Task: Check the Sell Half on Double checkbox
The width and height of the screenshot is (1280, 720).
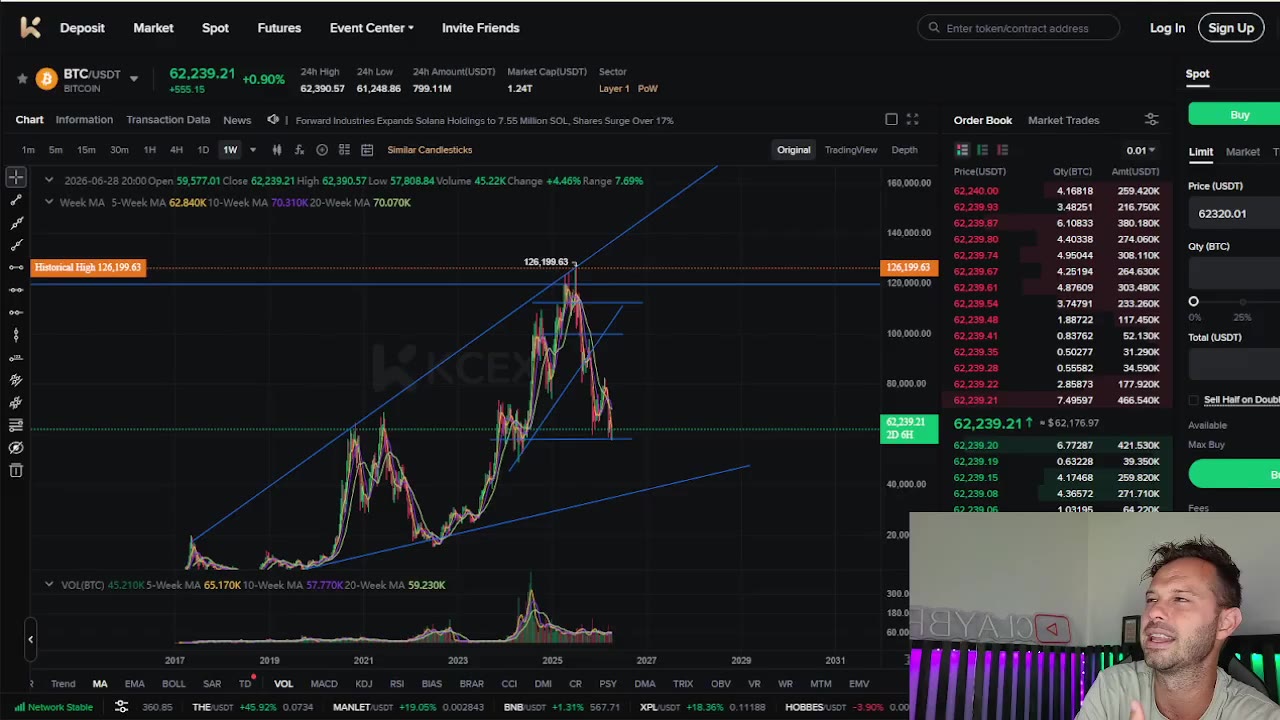Action: pos(1194,400)
